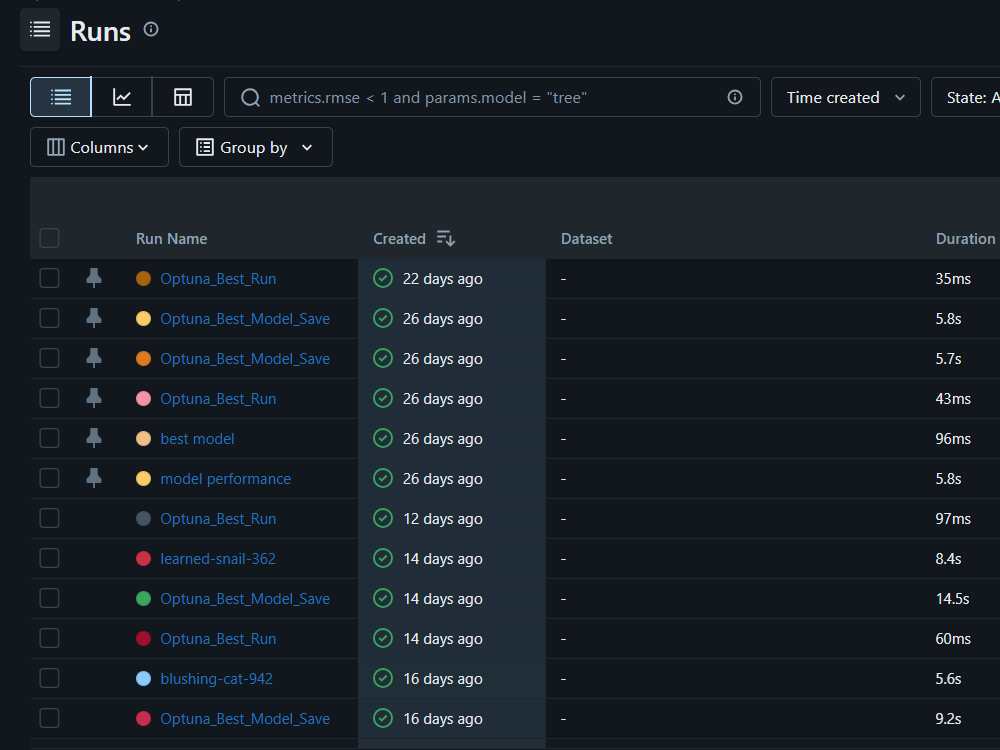Unpin the model performance run

tap(94, 478)
